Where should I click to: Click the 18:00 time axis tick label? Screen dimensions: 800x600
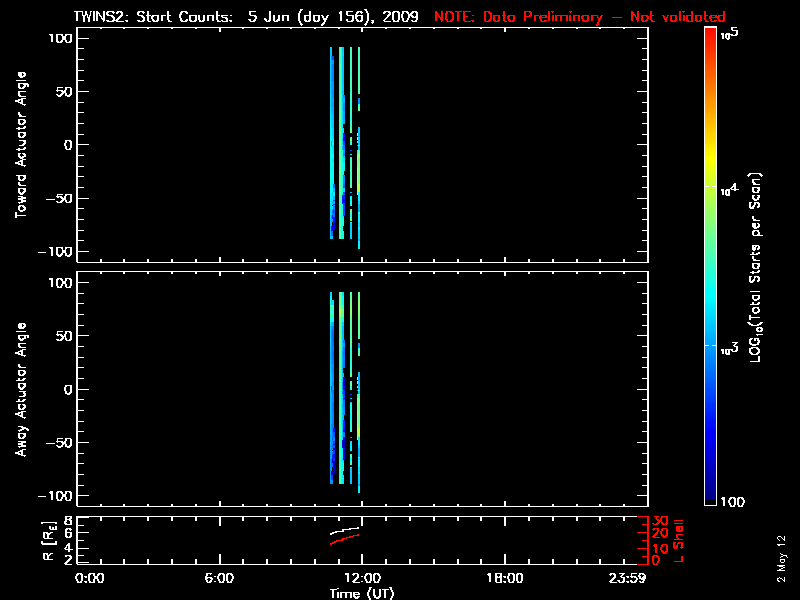click(x=504, y=579)
